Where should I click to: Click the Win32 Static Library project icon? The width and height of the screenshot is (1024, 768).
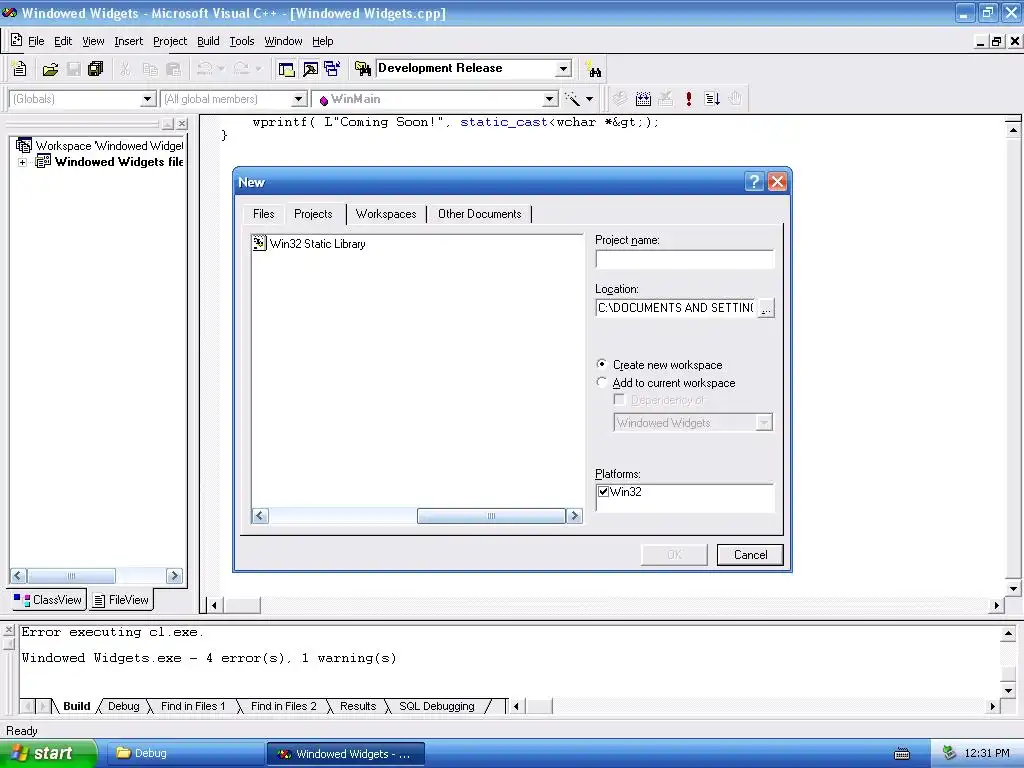pos(259,244)
